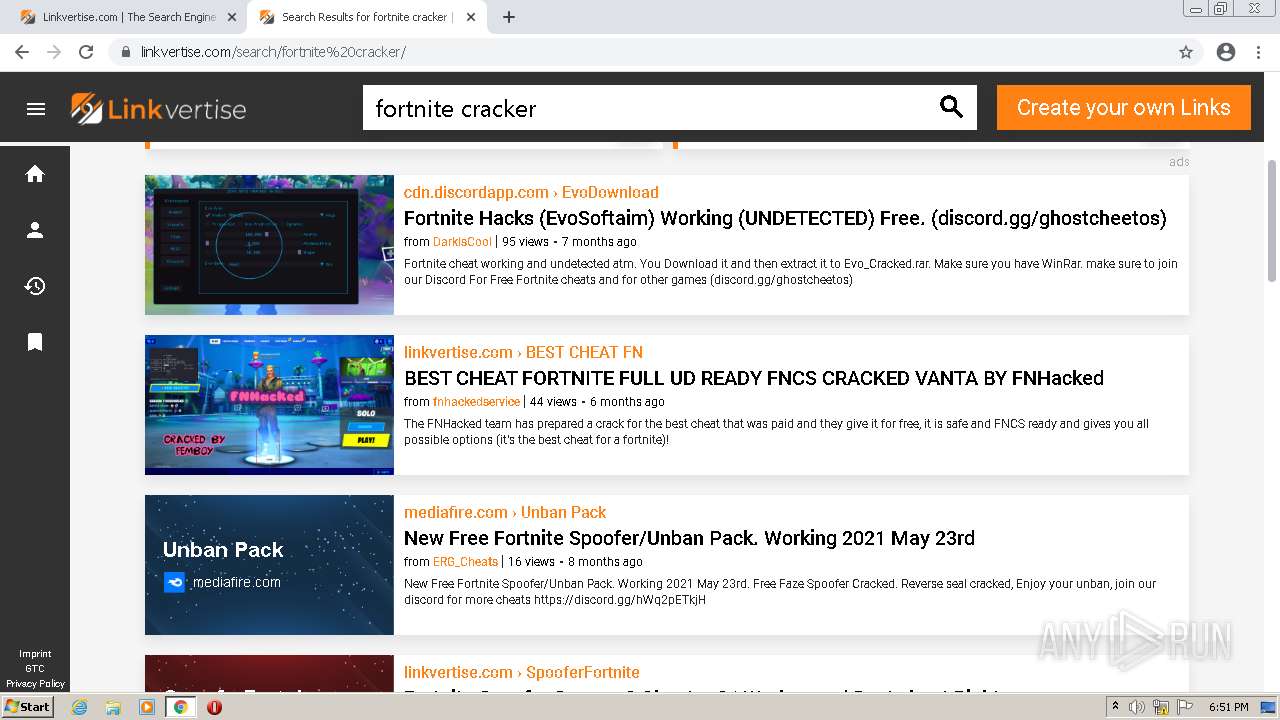
Task: Click the ads label
Action: 1179,162
